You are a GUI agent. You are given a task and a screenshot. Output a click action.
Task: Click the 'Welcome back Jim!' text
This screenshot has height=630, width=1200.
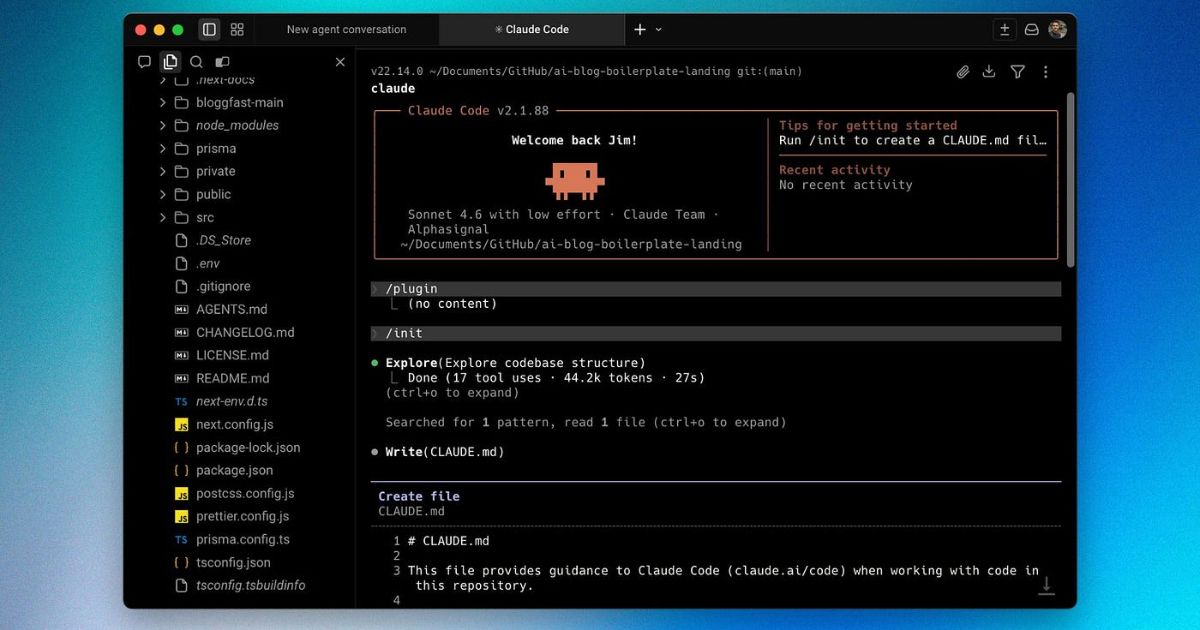coord(574,141)
